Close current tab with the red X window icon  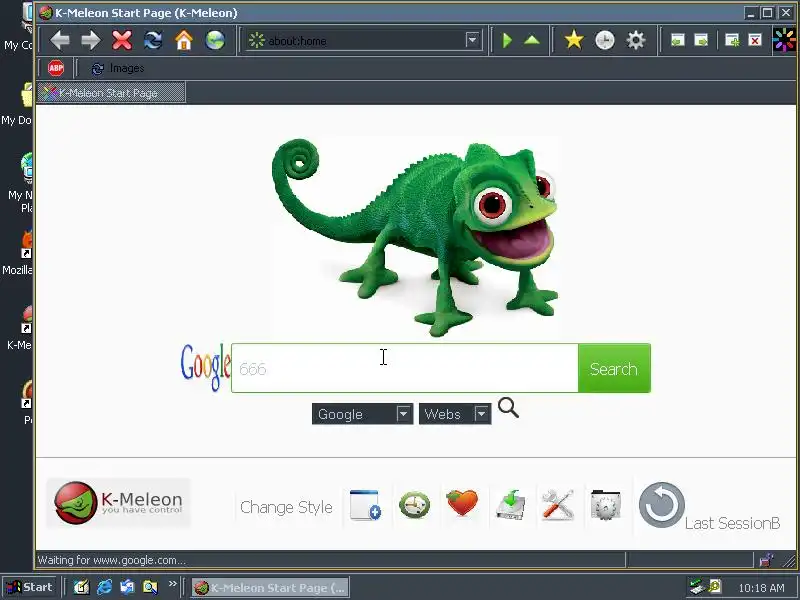[755, 40]
